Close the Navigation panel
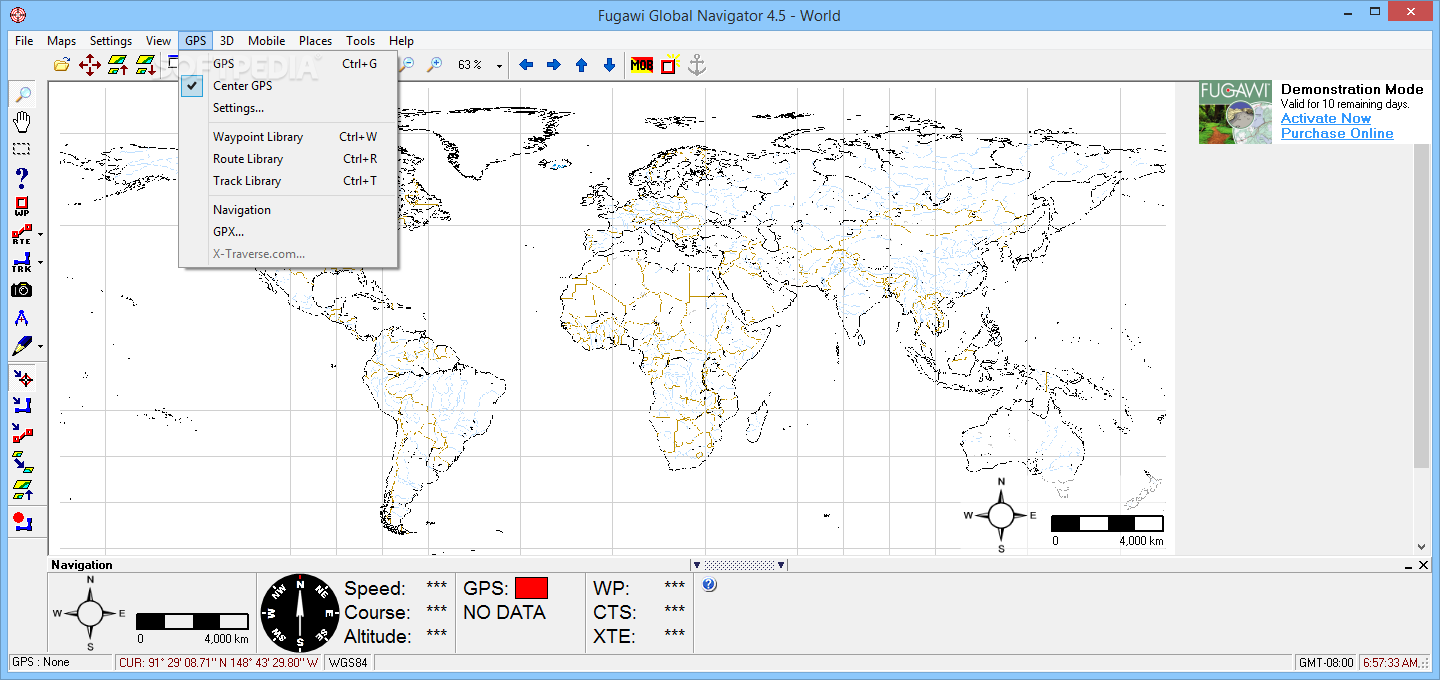 tap(1423, 565)
